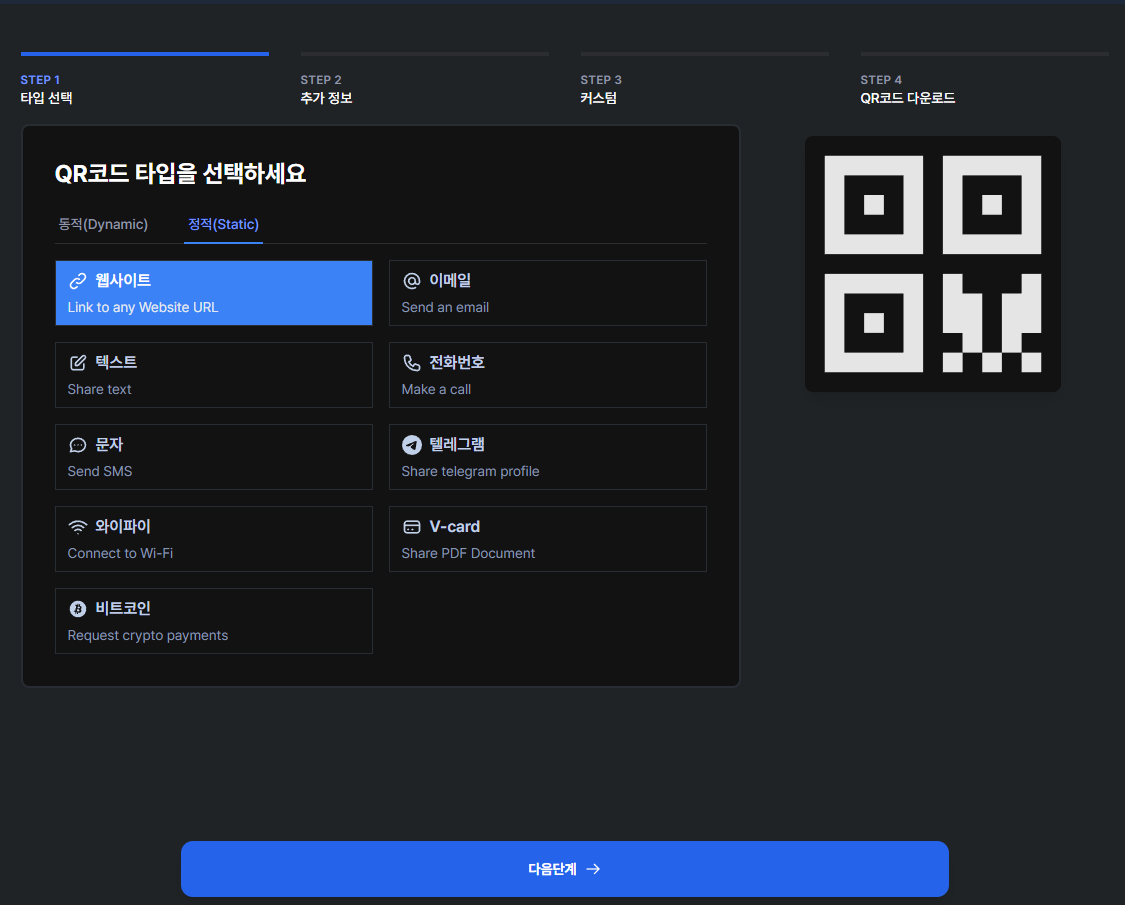This screenshot has height=905, width=1125.
Task: Click 'Share telegram profile' description
Action: pos(471,472)
